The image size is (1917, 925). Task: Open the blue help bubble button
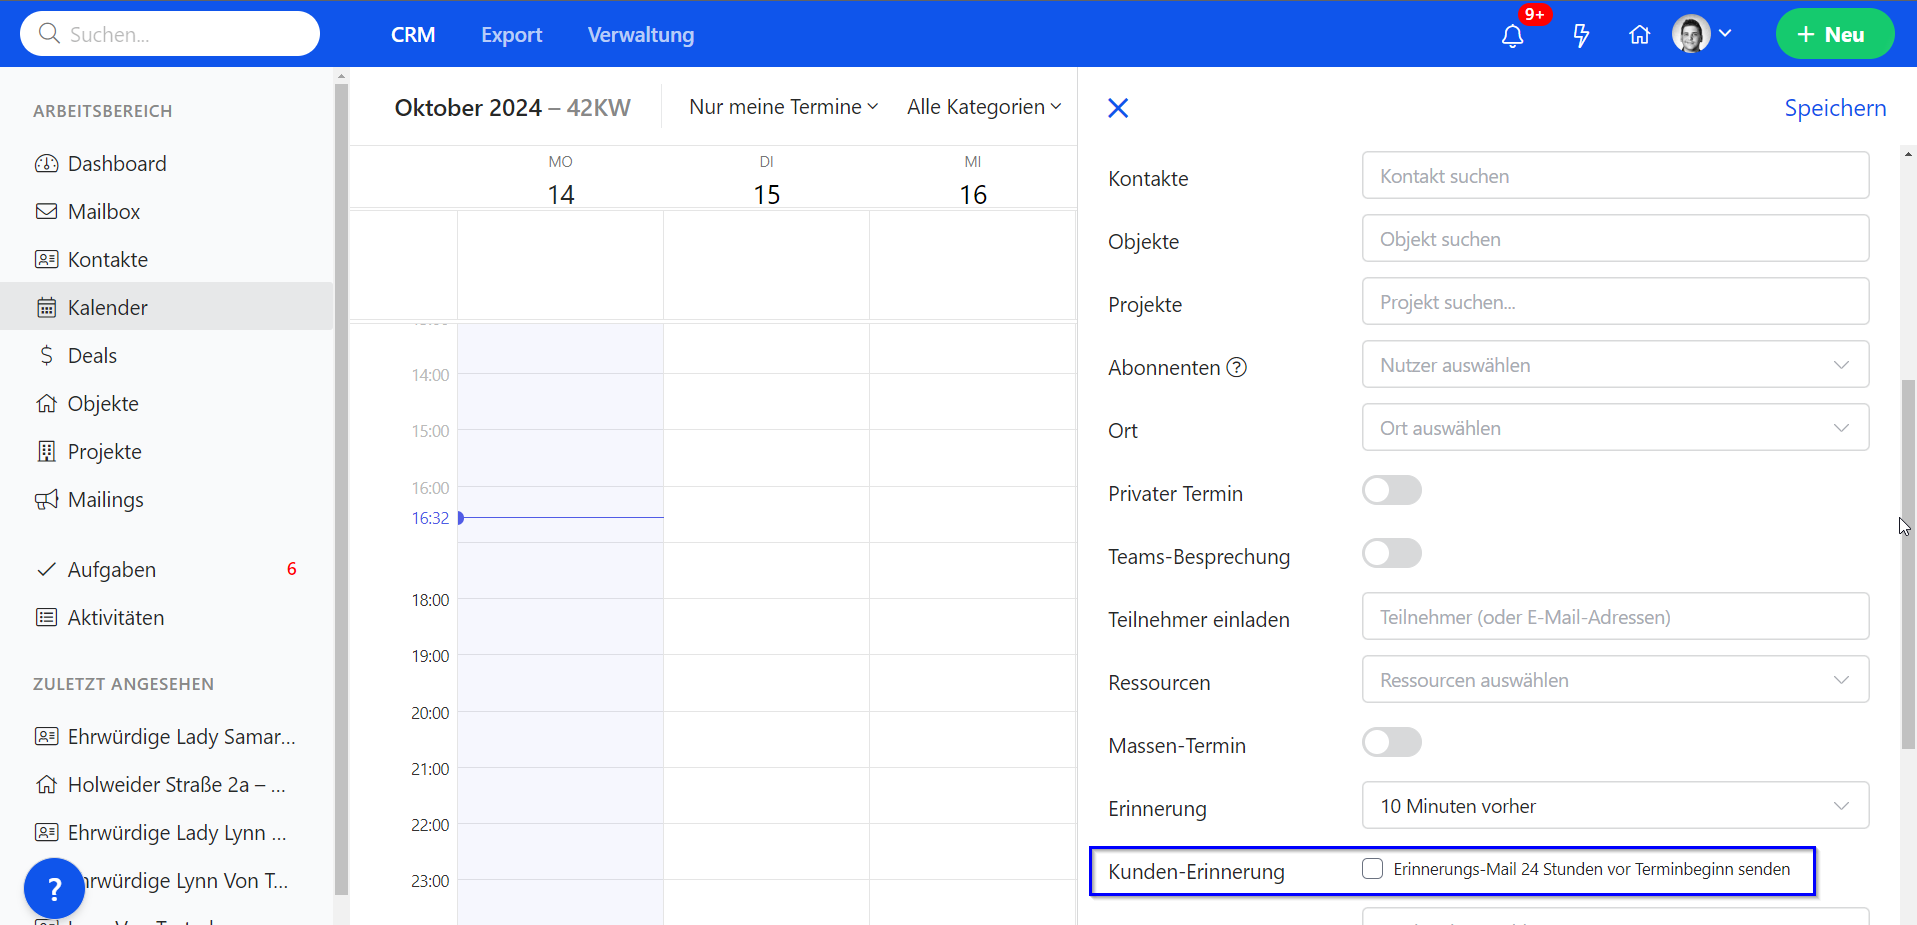[x=54, y=888]
